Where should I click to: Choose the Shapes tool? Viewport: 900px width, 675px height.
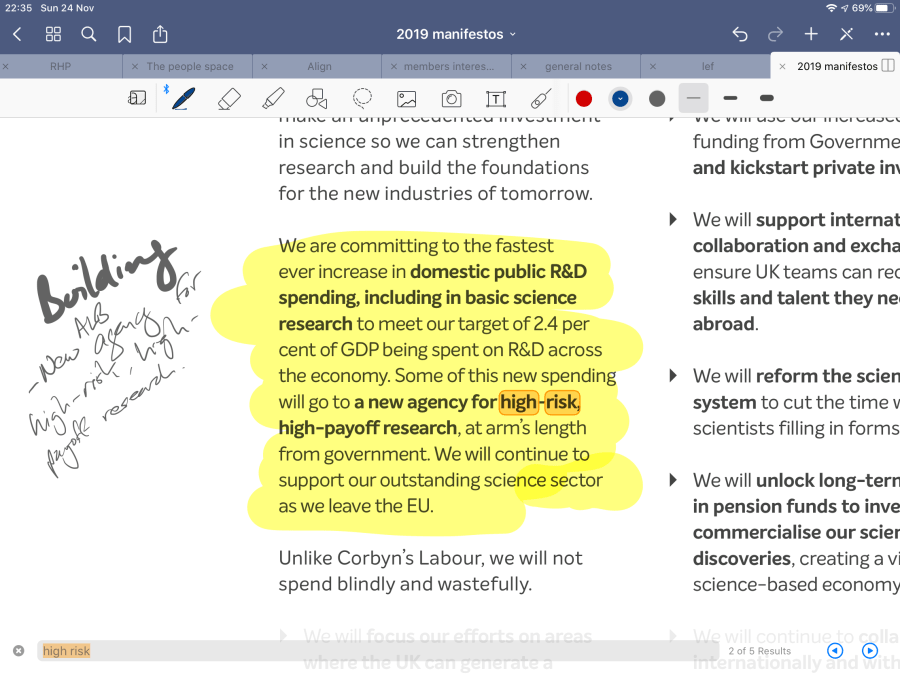(x=317, y=99)
